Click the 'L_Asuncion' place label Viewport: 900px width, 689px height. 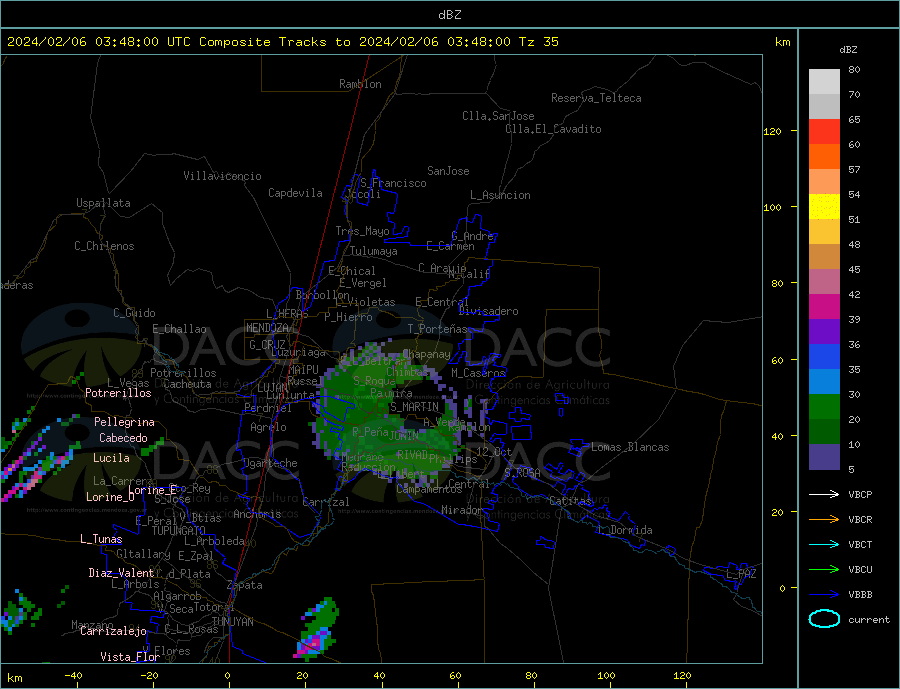click(x=500, y=195)
